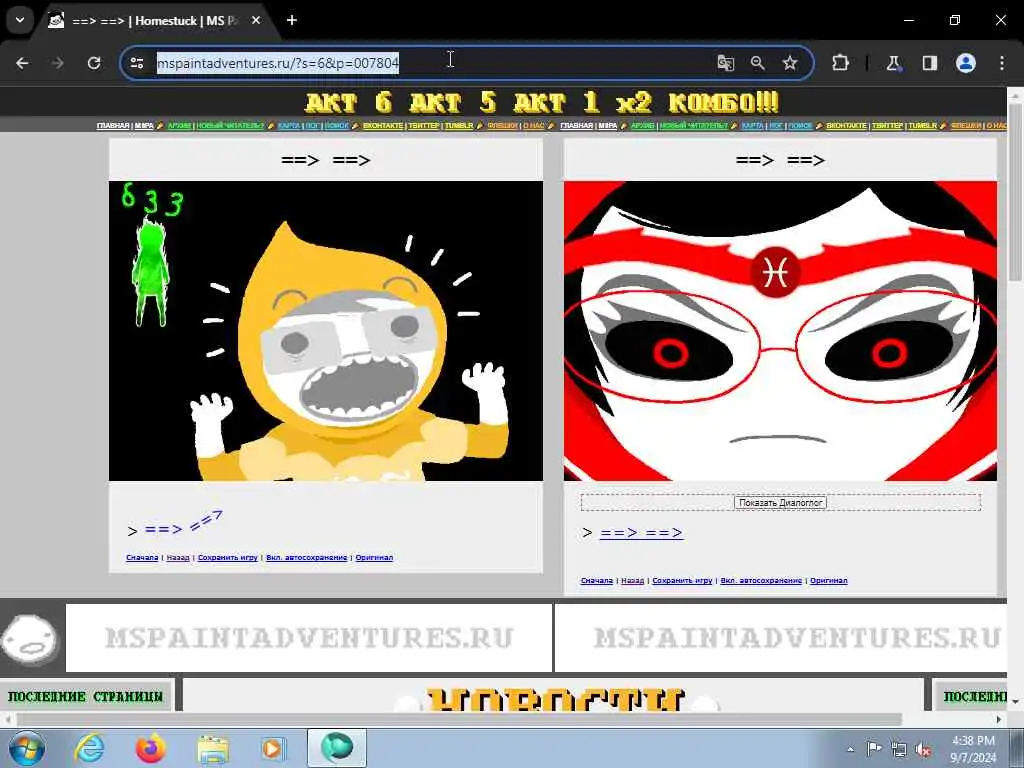The image size is (1024, 768).
Task: Click the green glowing figure sprite
Action: [x=150, y=273]
